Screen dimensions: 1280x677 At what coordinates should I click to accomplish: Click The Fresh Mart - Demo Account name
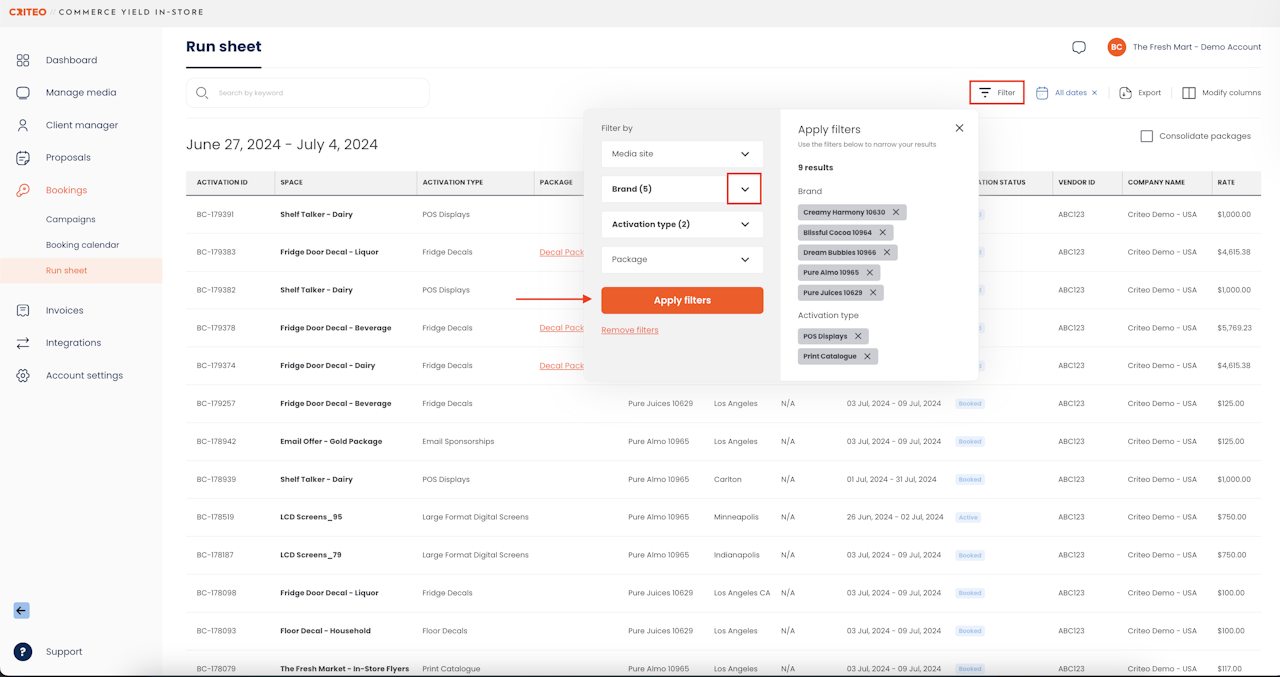[1197, 47]
